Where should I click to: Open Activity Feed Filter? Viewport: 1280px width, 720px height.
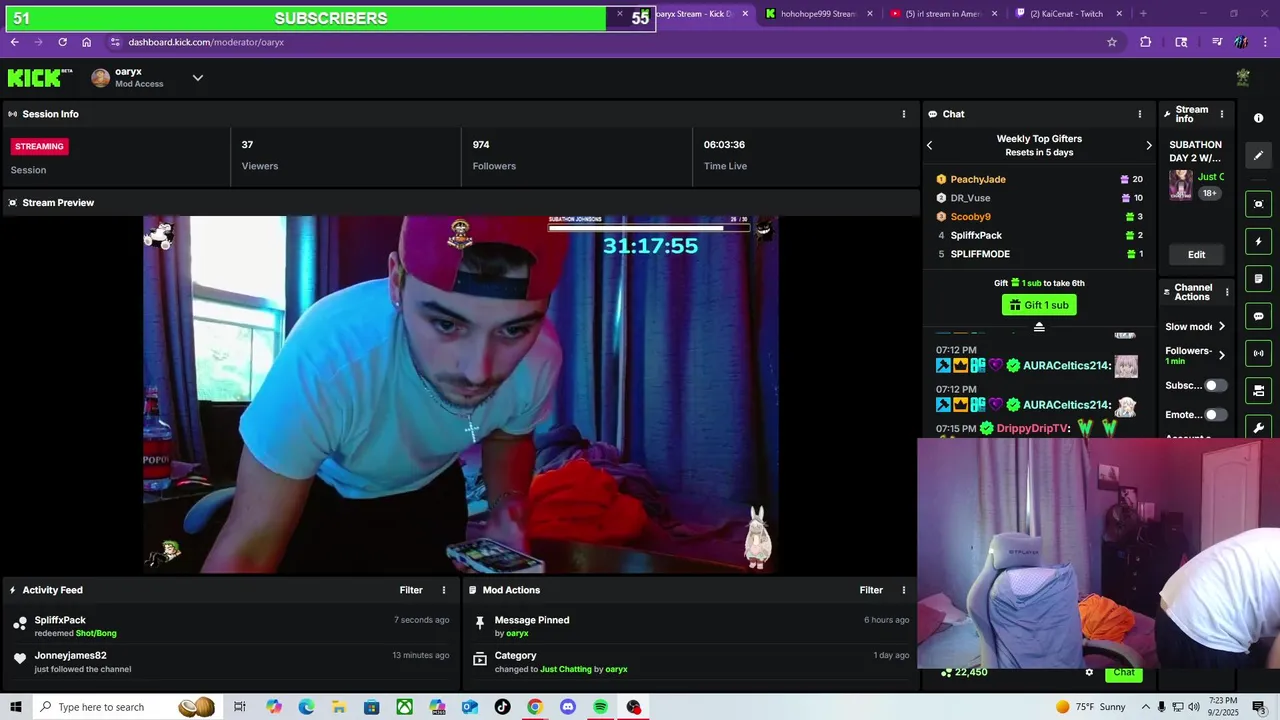[411, 590]
